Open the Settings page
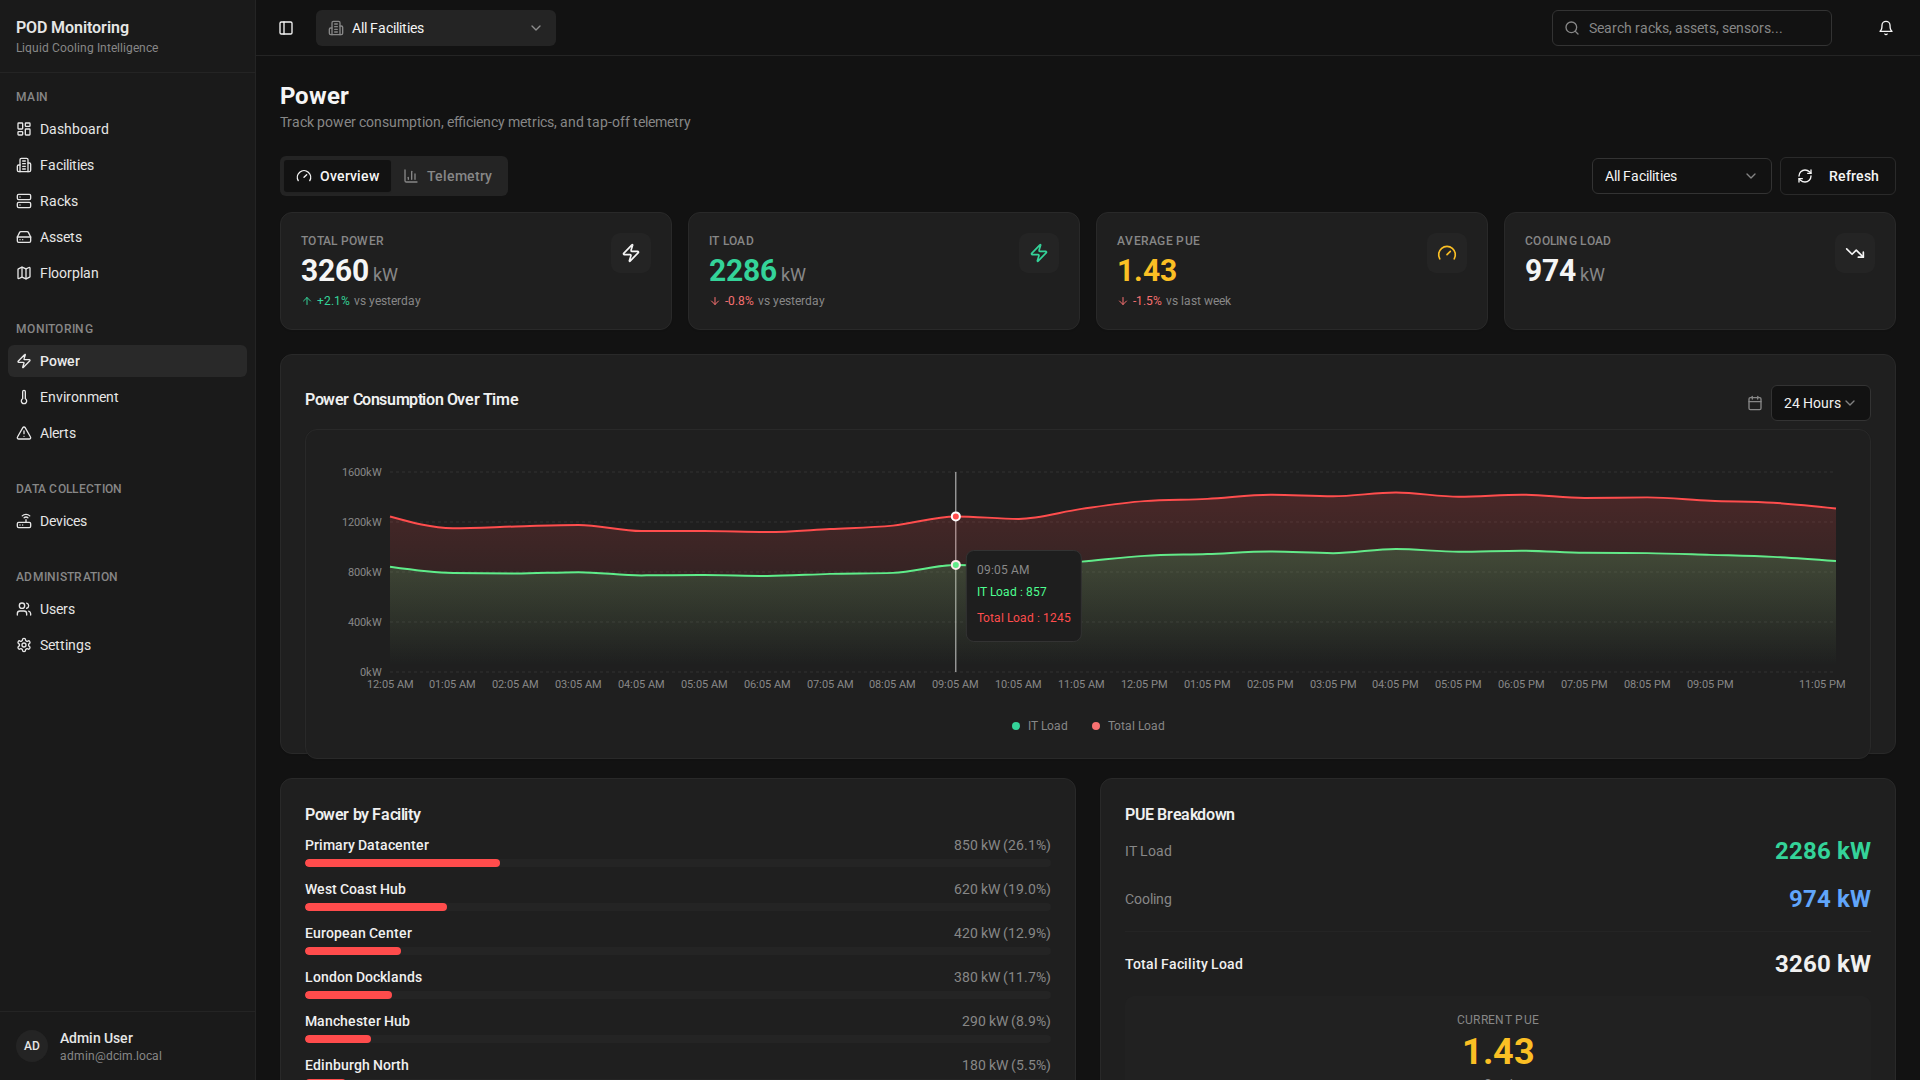The width and height of the screenshot is (1920, 1080). coord(65,645)
